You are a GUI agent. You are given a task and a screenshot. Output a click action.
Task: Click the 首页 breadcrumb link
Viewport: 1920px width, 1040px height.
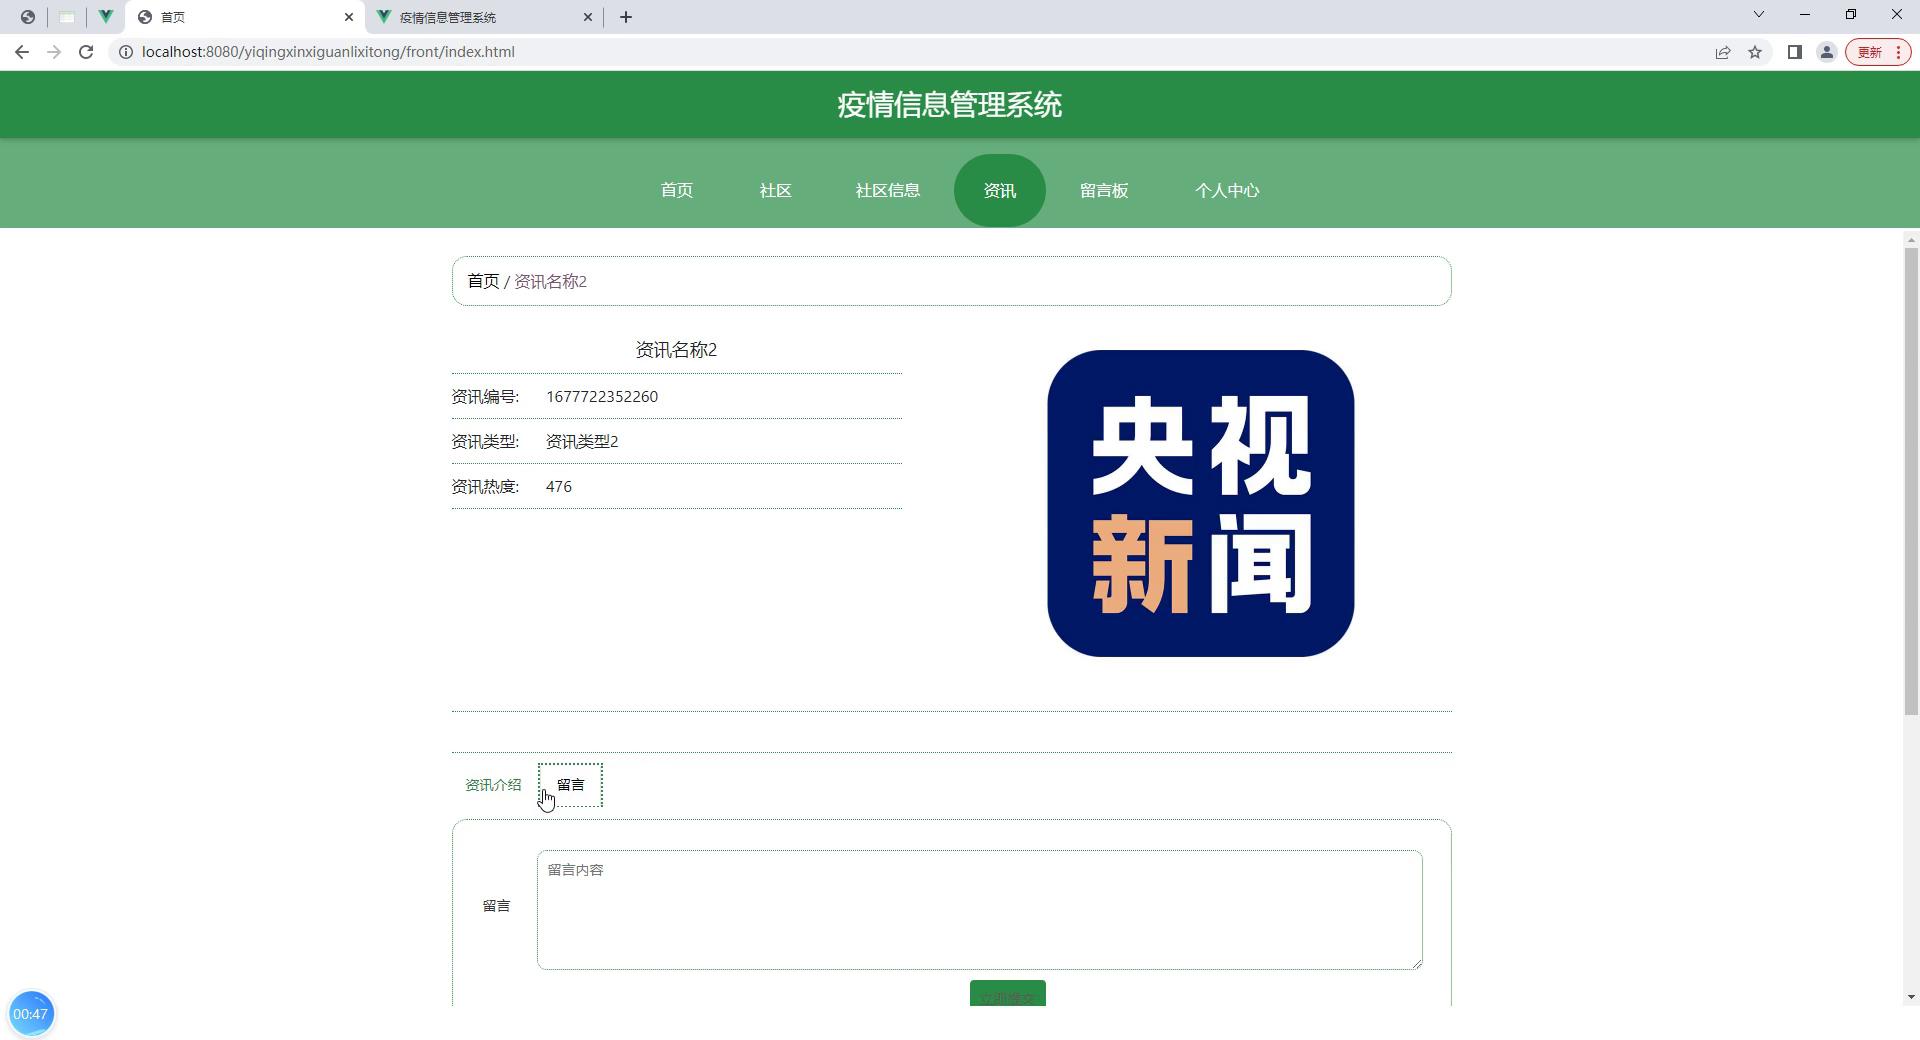pyautogui.click(x=483, y=281)
